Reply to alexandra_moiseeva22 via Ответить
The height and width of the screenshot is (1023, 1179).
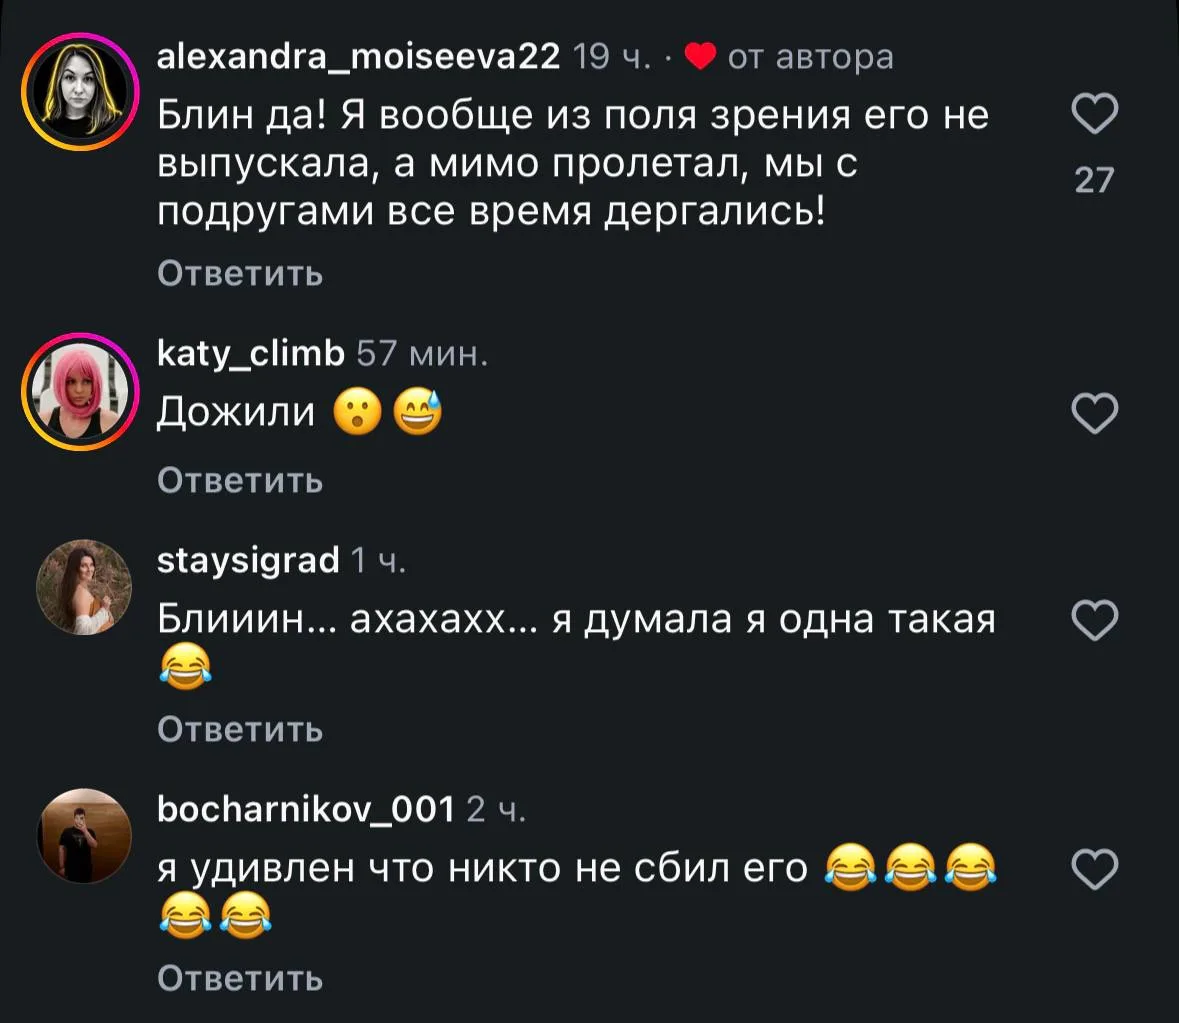coord(240,274)
